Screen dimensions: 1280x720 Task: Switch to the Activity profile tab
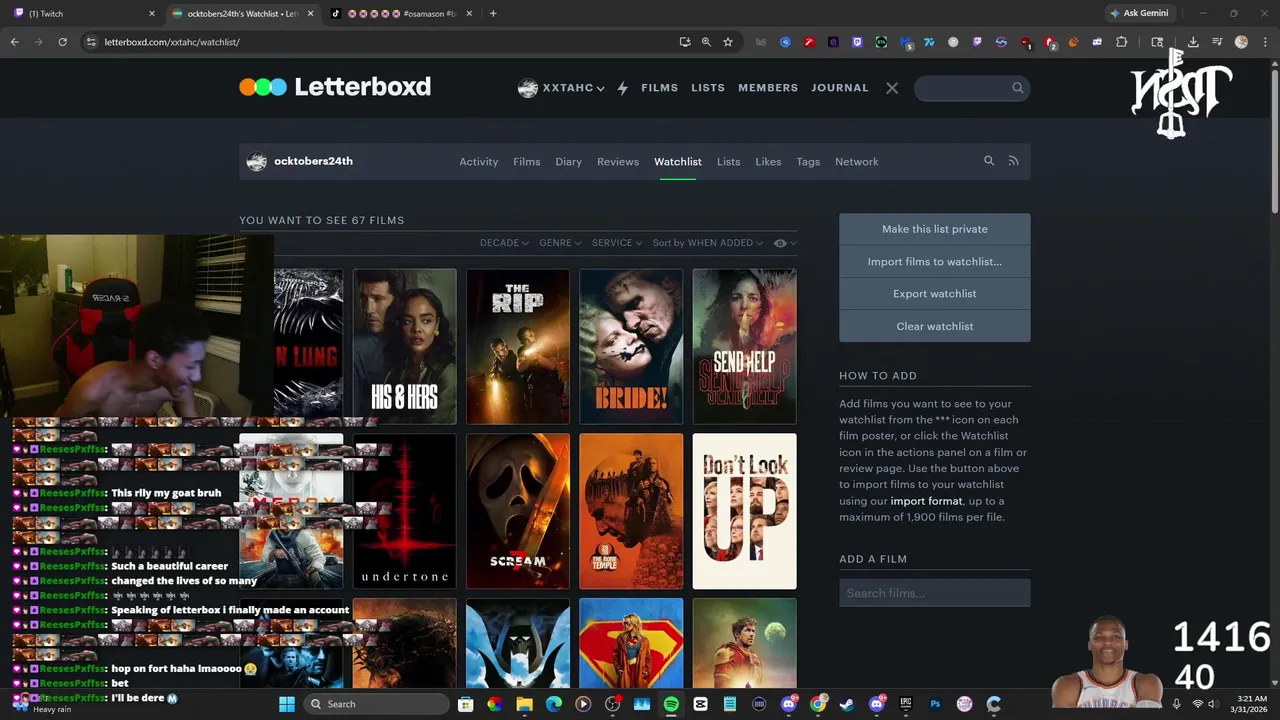click(478, 161)
